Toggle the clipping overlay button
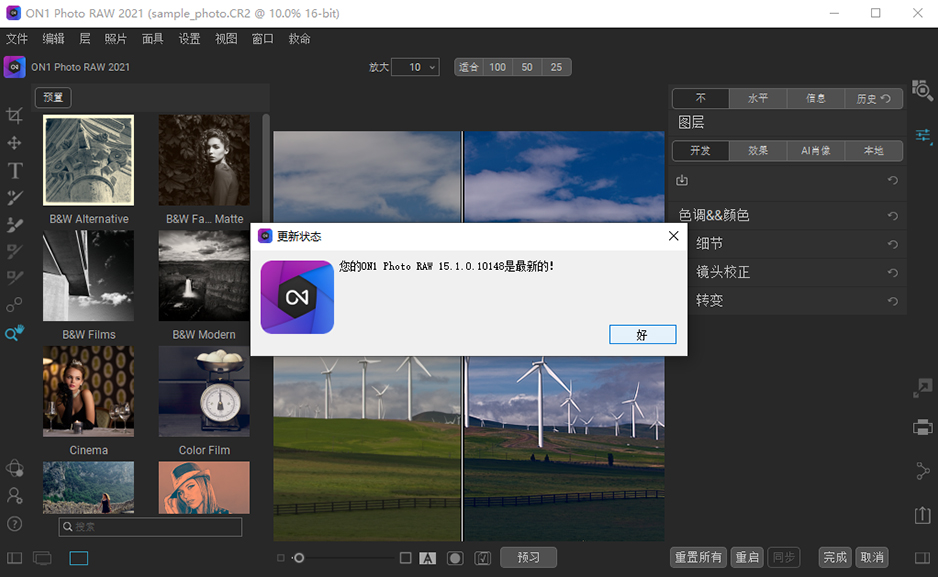The height and width of the screenshot is (577, 938). [483, 558]
